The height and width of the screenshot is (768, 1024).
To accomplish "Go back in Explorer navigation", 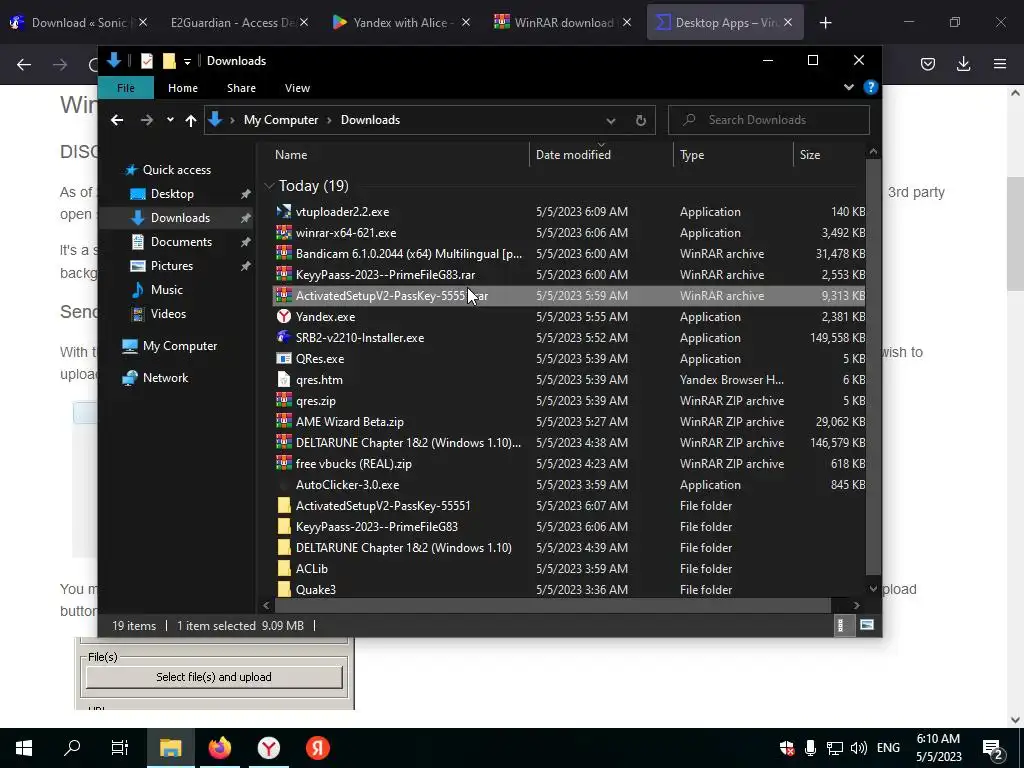I will [117, 120].
